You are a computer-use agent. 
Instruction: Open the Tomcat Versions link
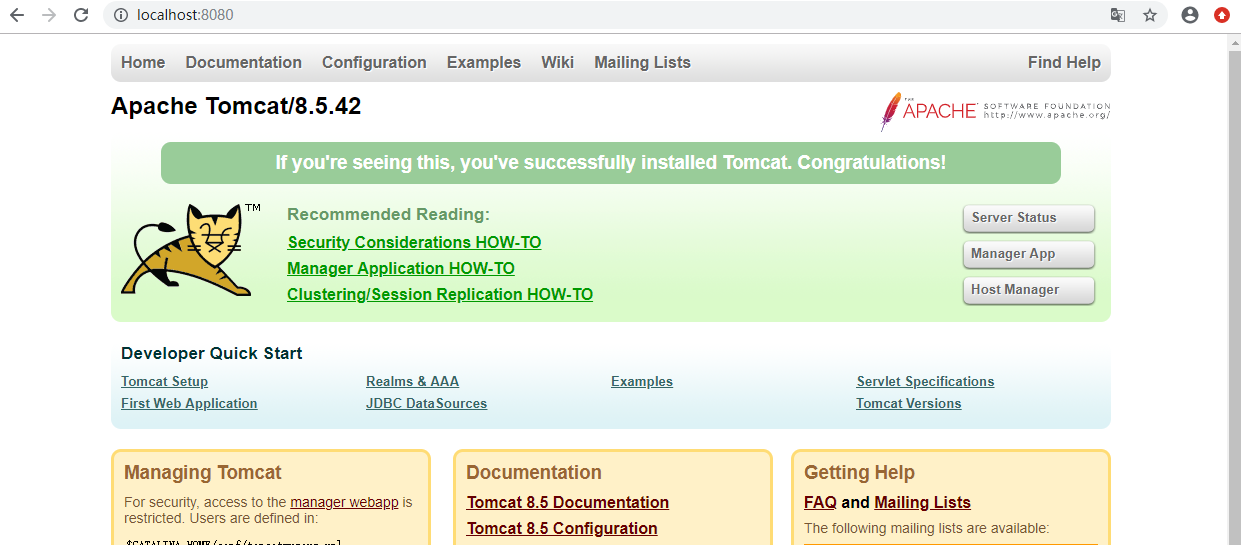908,403
